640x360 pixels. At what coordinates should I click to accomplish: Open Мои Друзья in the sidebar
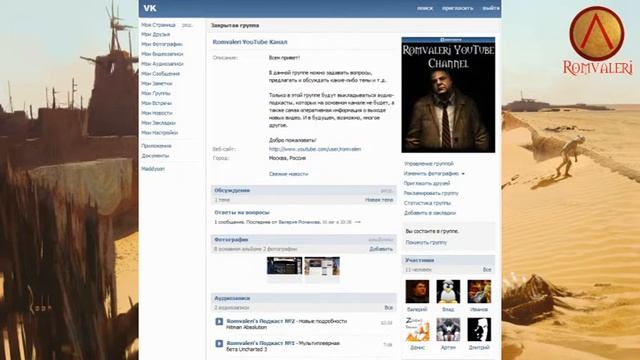(156, 34)
